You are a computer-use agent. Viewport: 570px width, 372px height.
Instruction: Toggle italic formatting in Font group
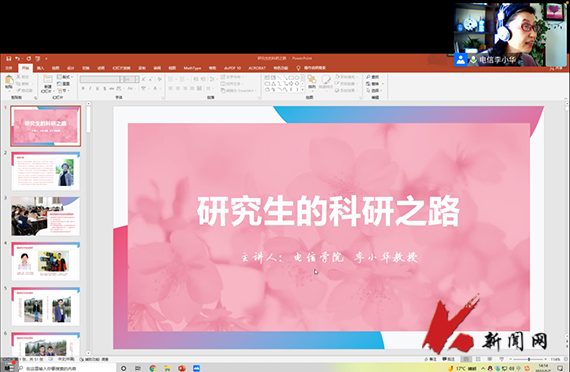90,88
